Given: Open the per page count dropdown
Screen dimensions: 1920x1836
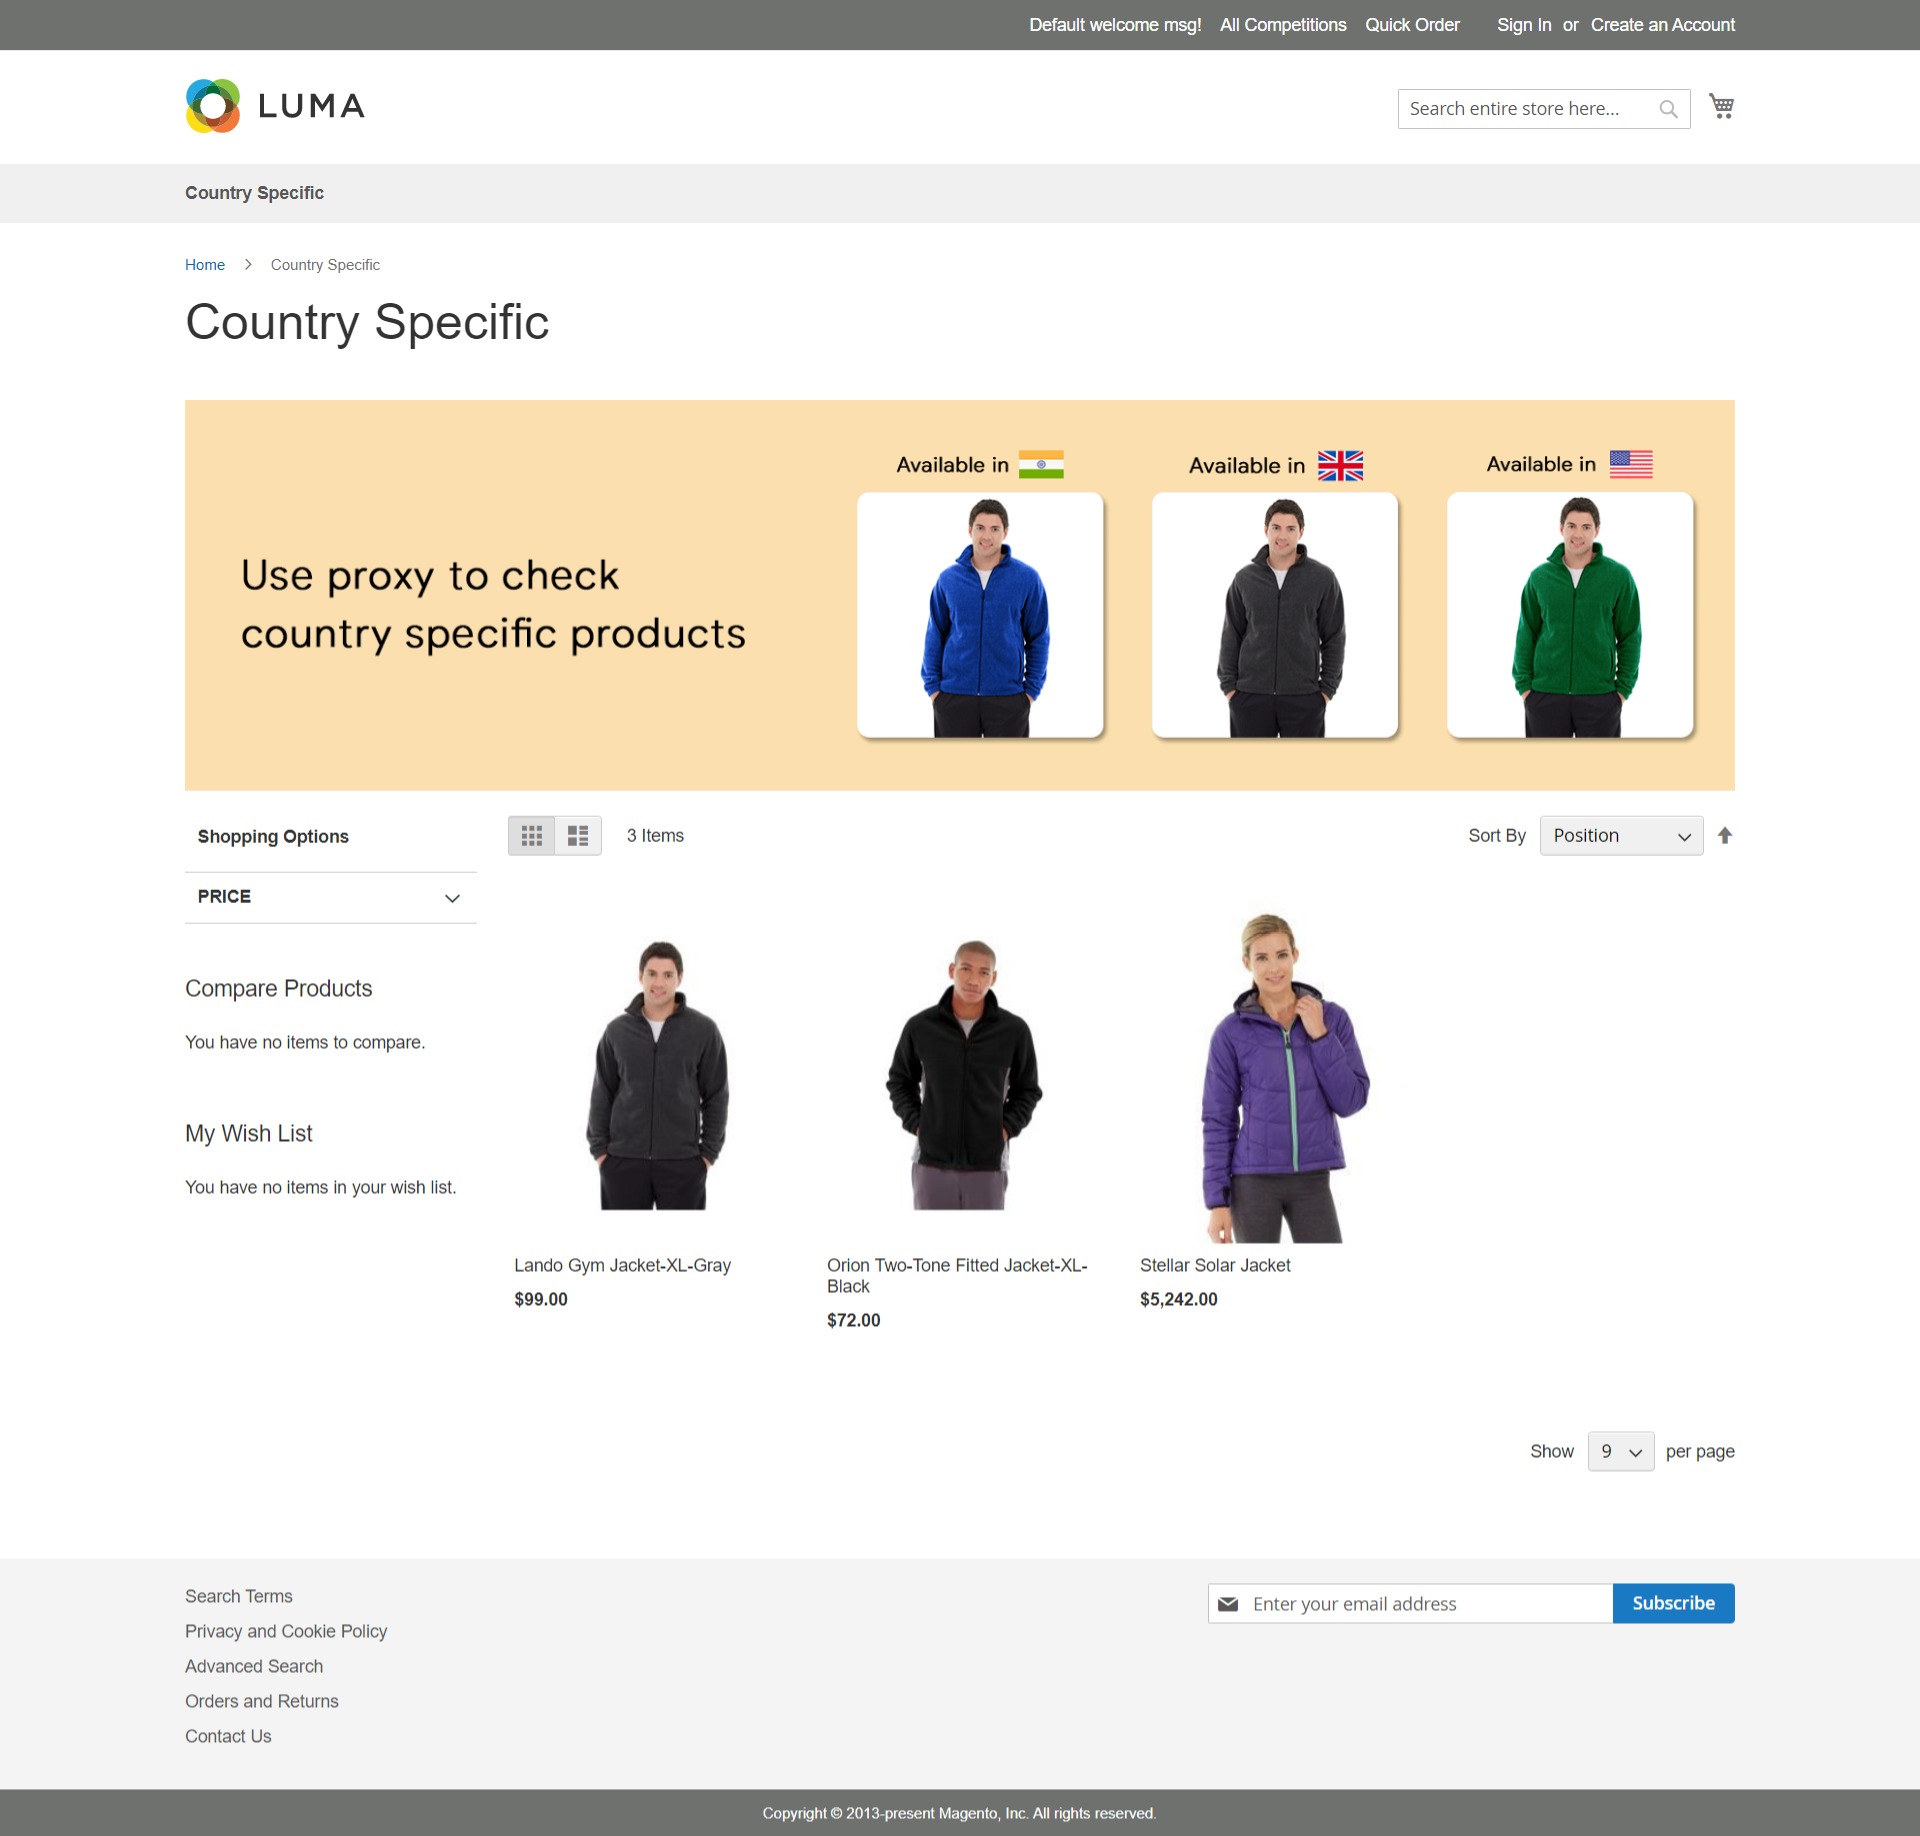Looking at the screenshot, I should (x=1619, y=1451).
